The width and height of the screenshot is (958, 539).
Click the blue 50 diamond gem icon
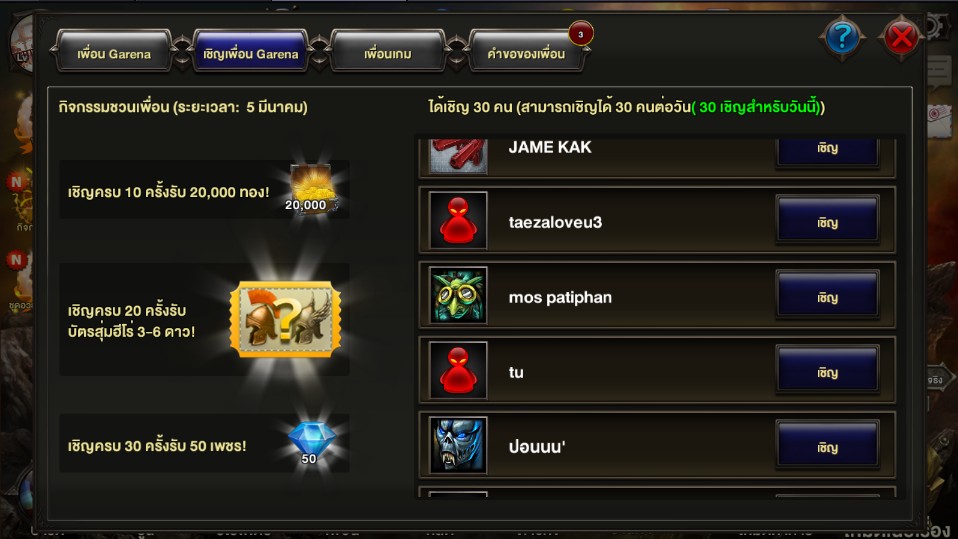pos(310,443)
